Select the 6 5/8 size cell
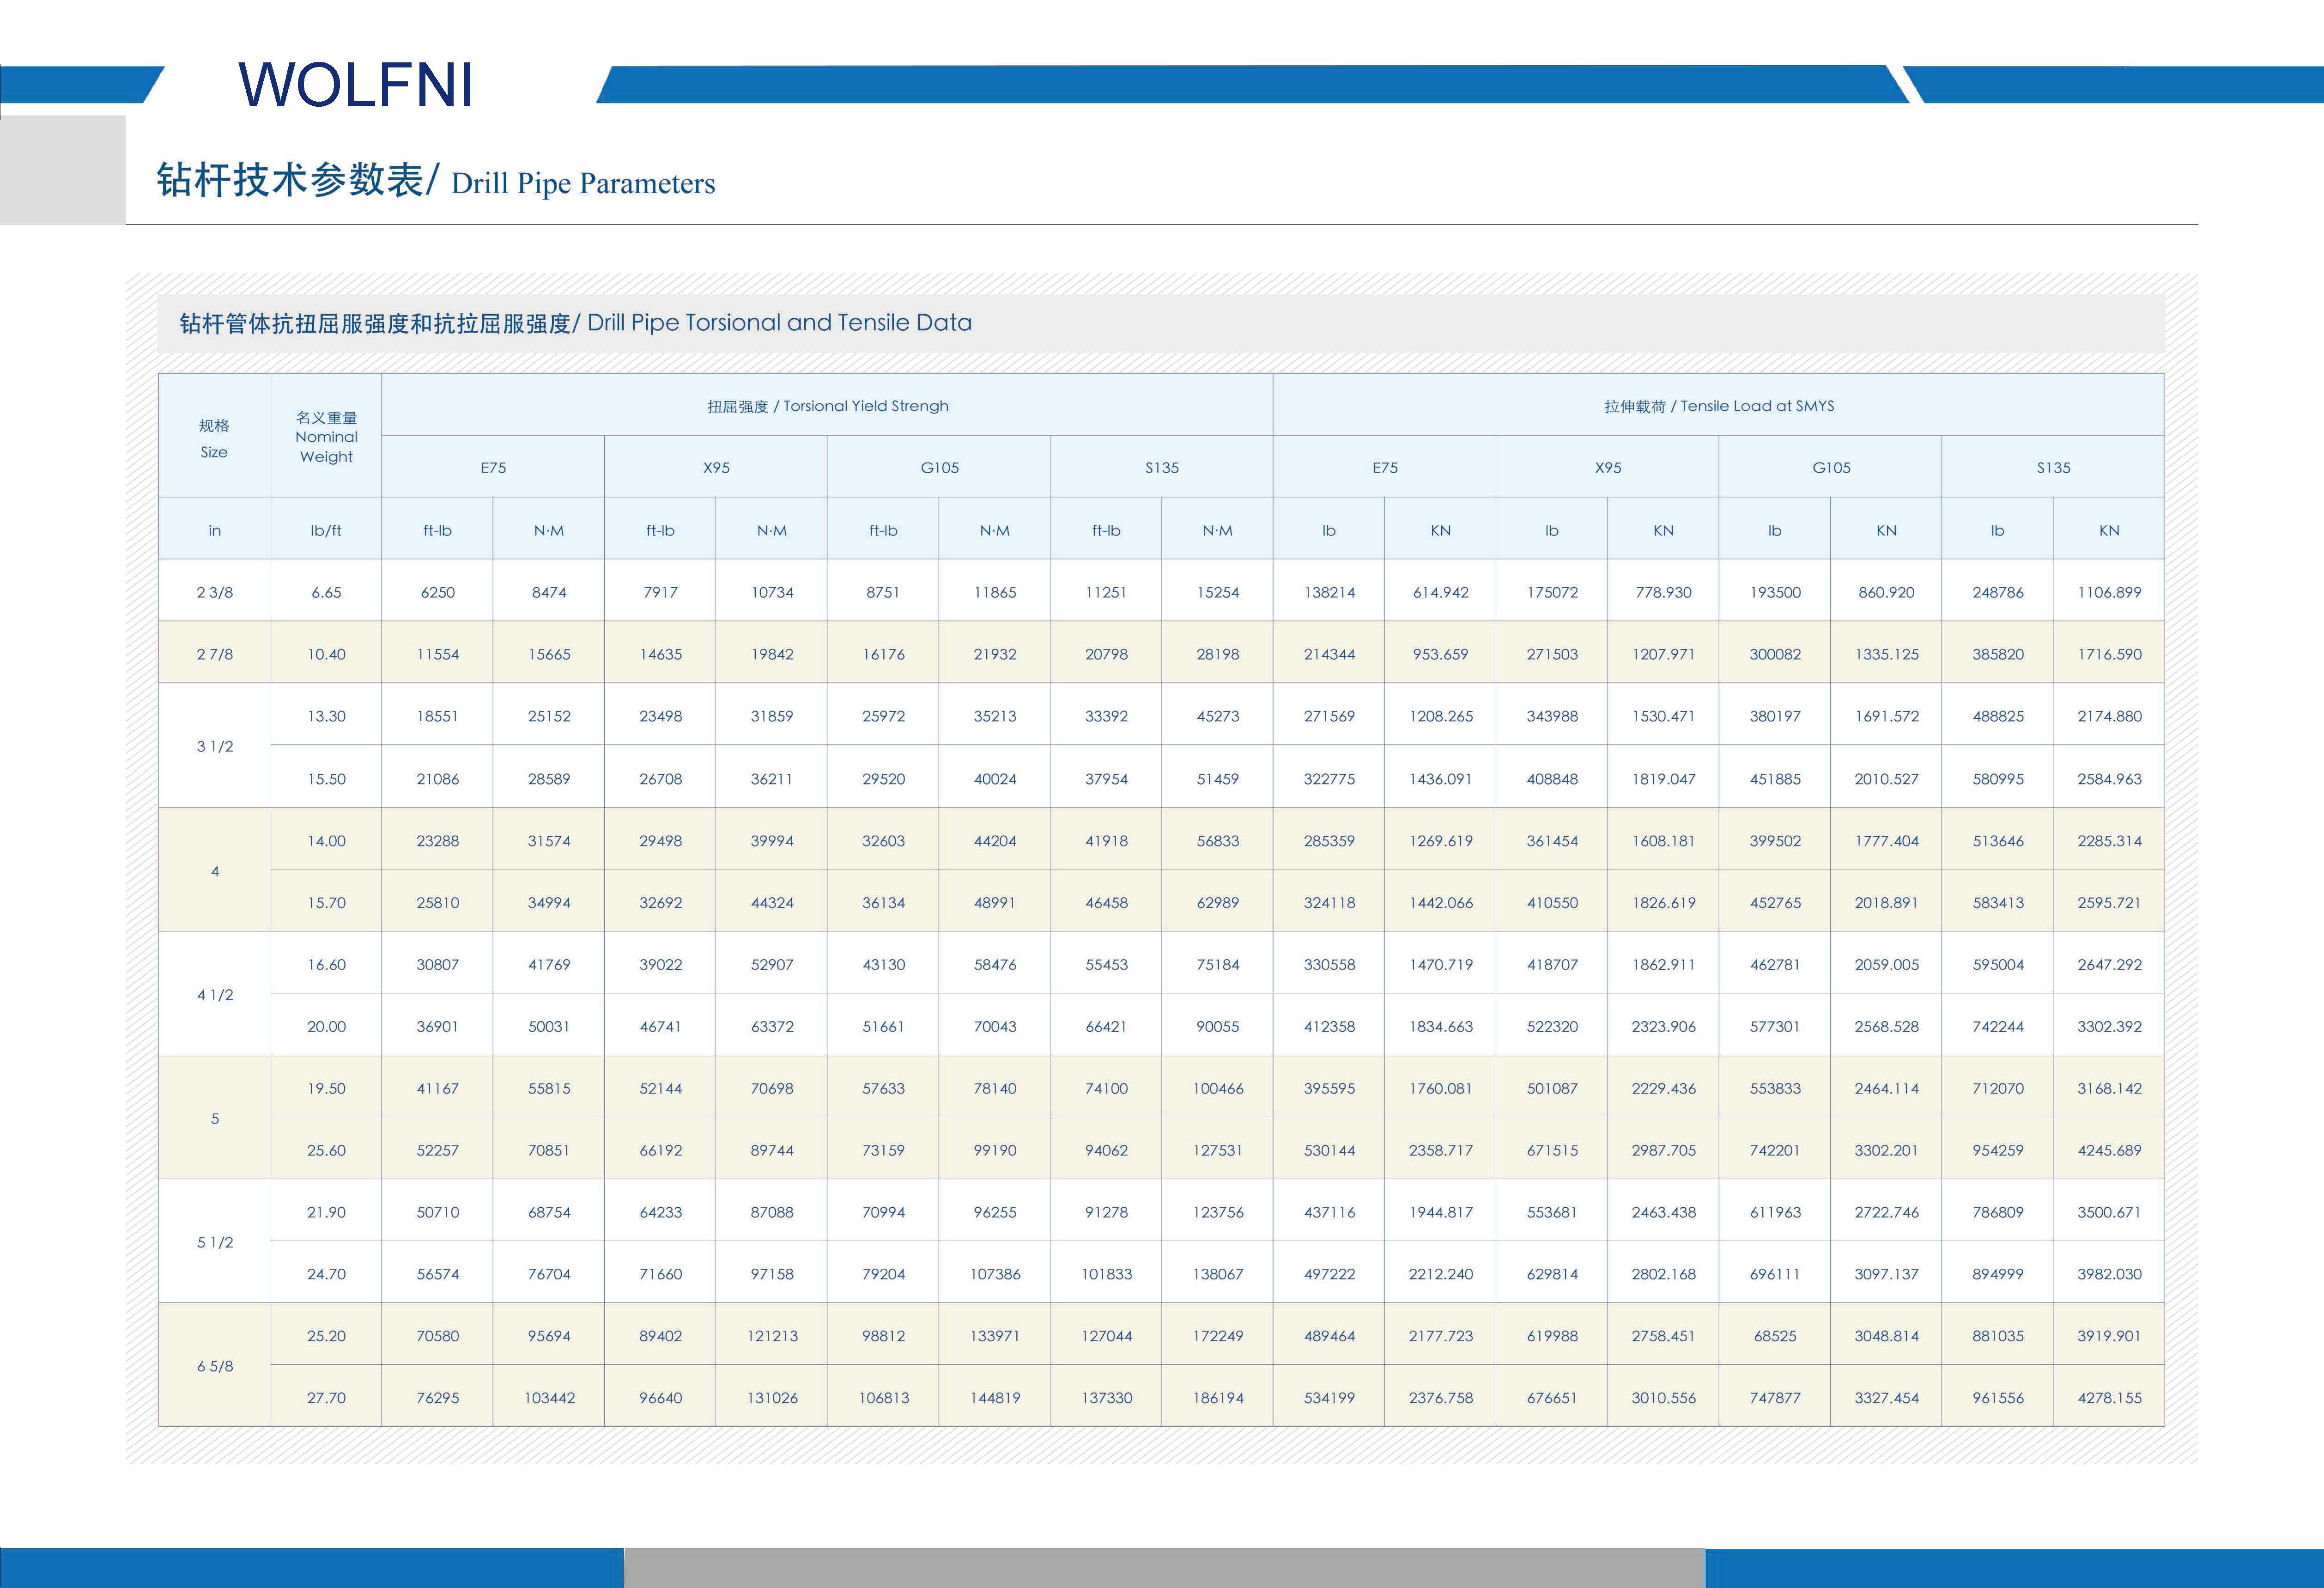The width and height of the screenshot is (2324, 1588). tap(214, 1366)
